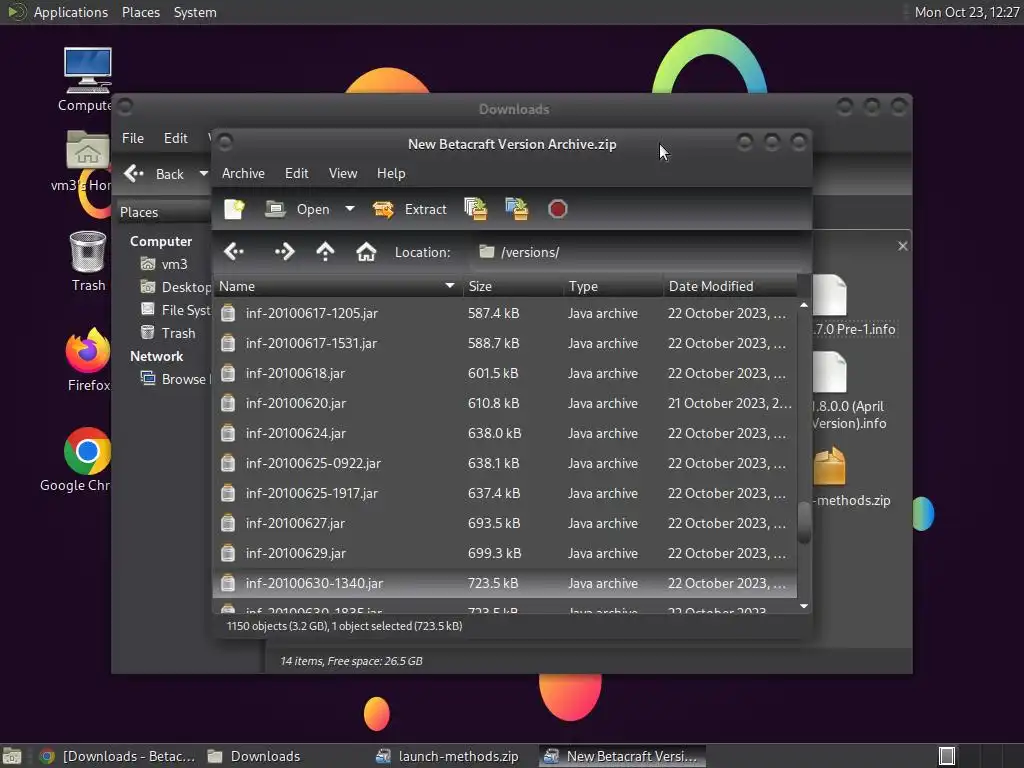The height and width of the screenshot is (768, 1024).
Task: Open Browse Network in Downloads sidebar
Action: tap(176, 379)
